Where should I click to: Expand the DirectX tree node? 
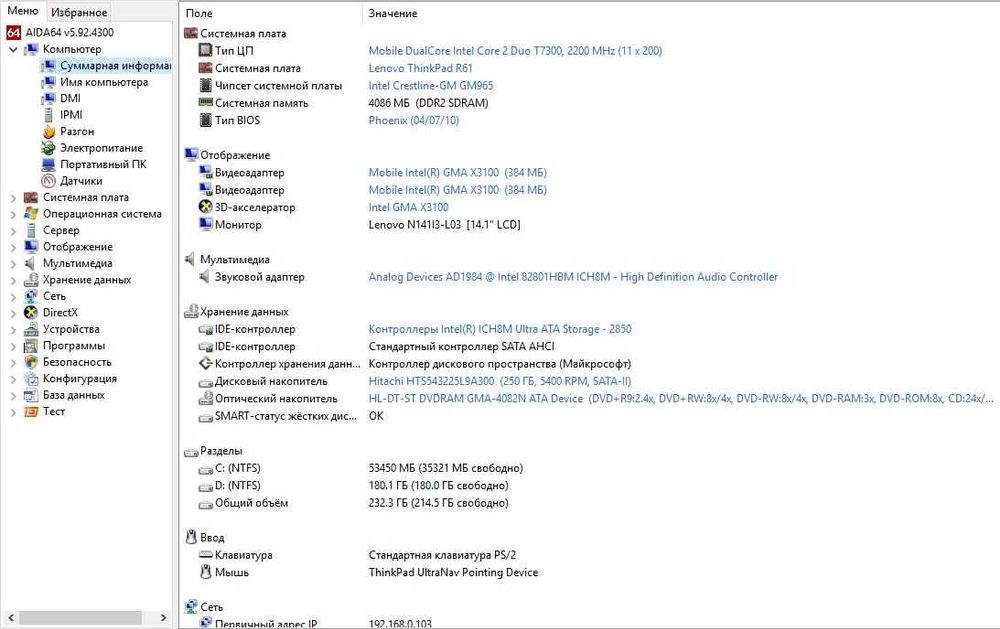(13, 313)
